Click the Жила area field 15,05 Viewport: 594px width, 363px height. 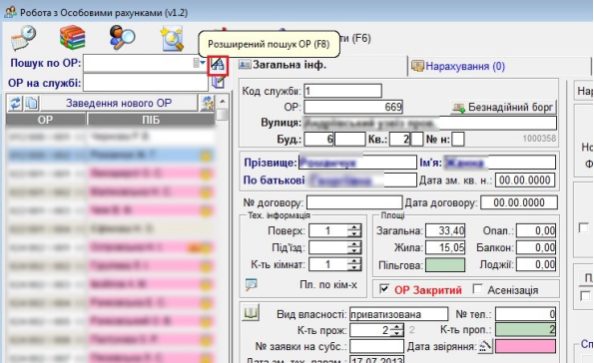pos(445,247)
